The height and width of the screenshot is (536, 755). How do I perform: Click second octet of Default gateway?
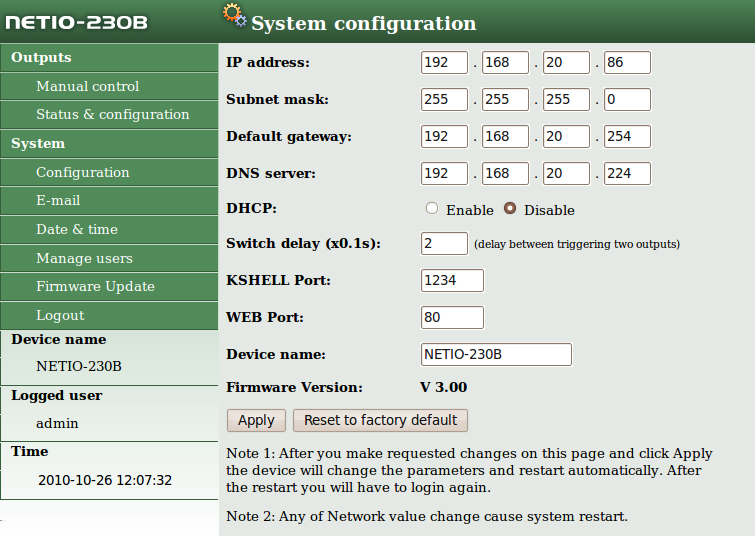[505, 136]
